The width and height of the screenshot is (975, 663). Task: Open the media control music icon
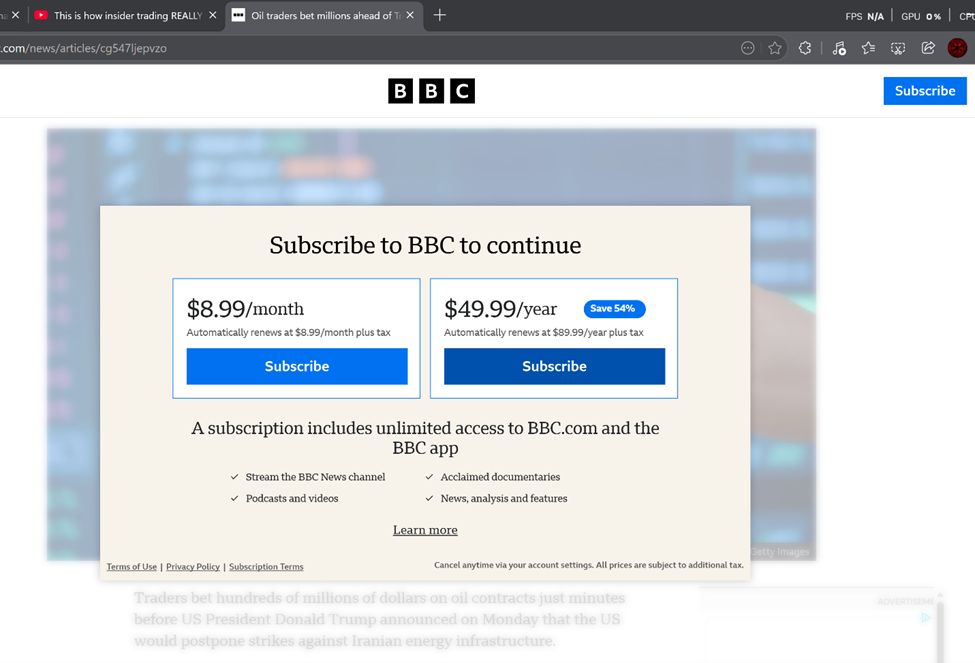click(839, 48)
